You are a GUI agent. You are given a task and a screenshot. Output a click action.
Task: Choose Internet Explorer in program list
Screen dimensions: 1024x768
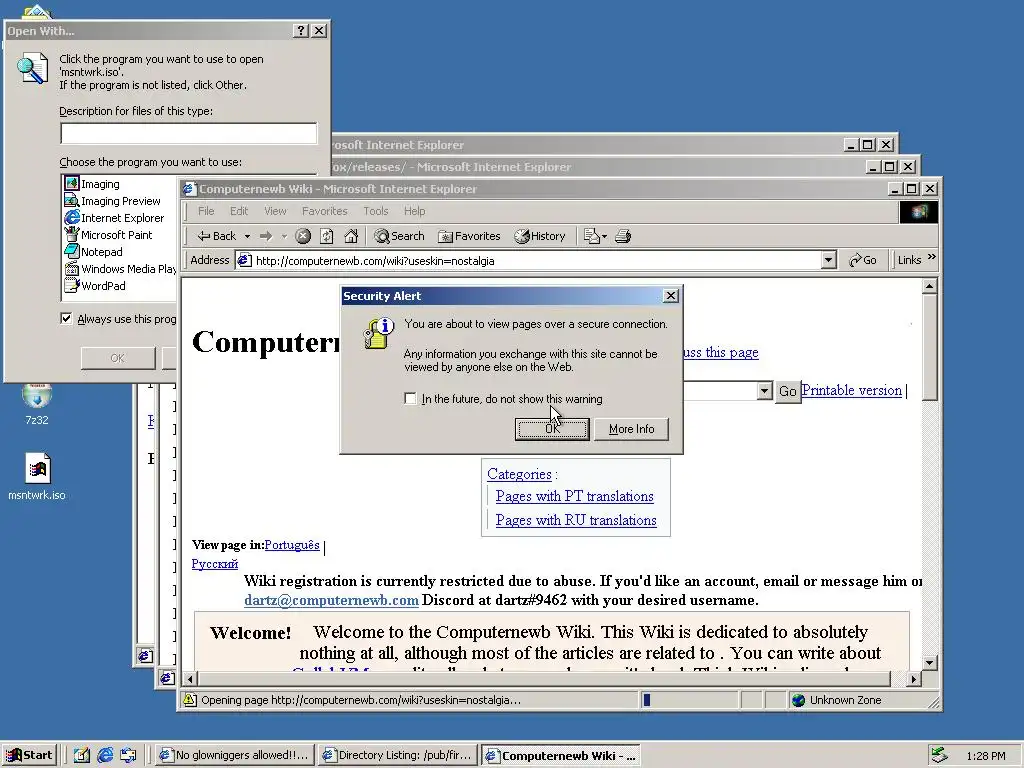point(114,217)
